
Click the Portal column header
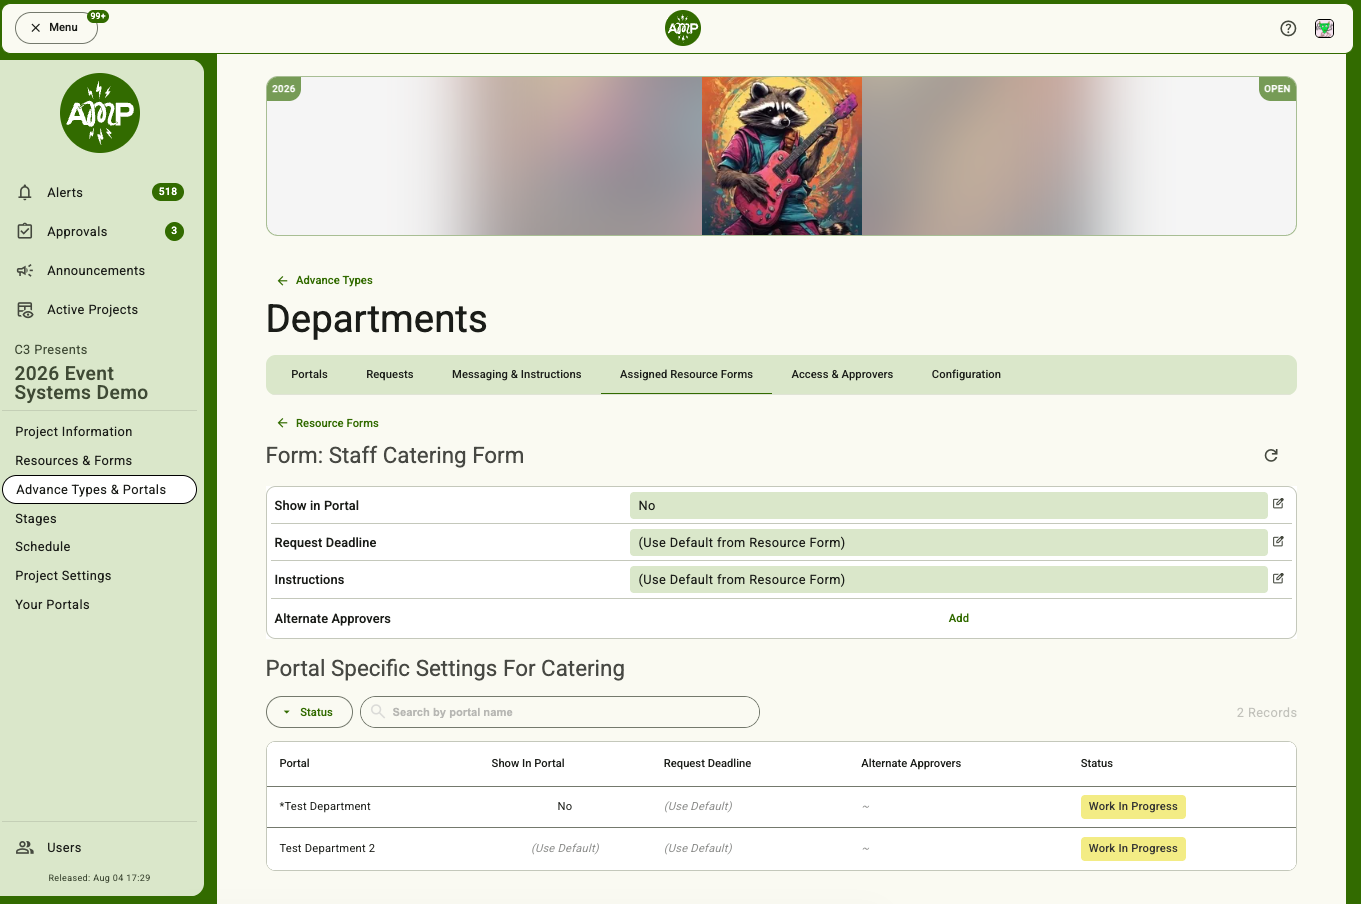294,764
